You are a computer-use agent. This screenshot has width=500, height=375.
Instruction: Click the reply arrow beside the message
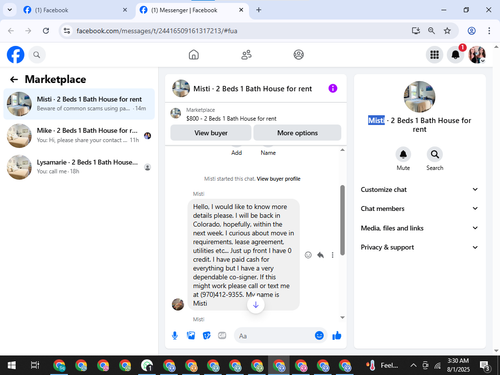click(320, 255)
